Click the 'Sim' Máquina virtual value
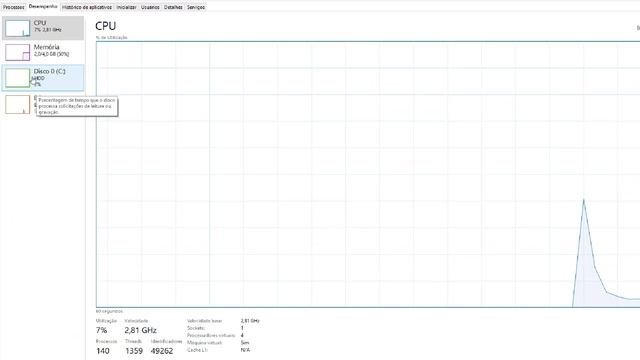 click(x=245, y=343)
